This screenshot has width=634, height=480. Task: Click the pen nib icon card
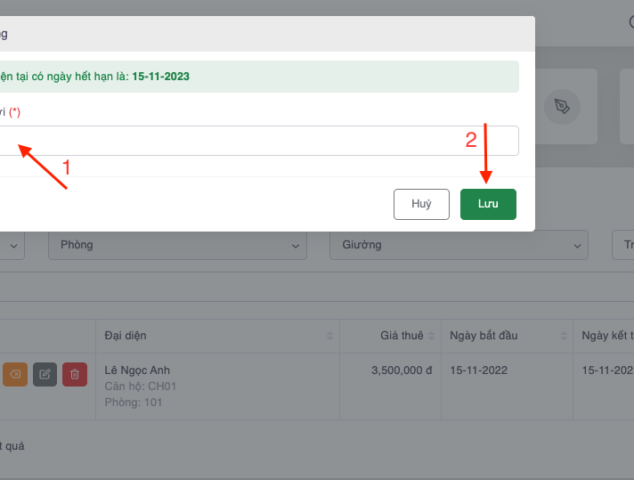[563, 106]
